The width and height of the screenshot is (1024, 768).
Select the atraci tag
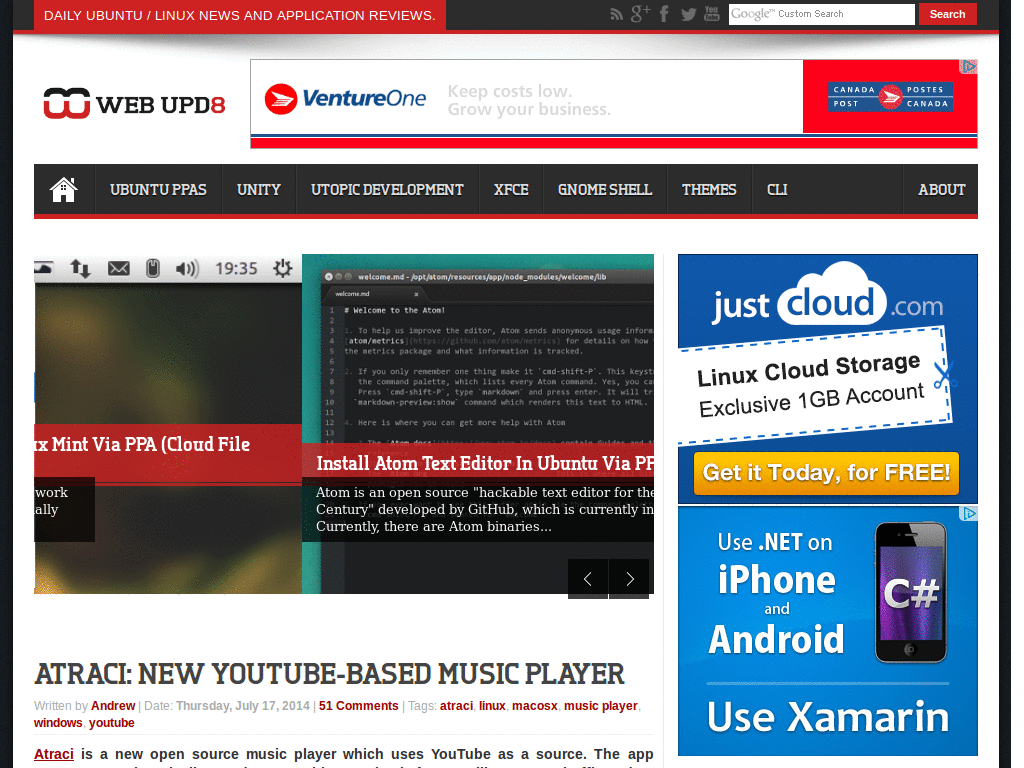(456, 706)
